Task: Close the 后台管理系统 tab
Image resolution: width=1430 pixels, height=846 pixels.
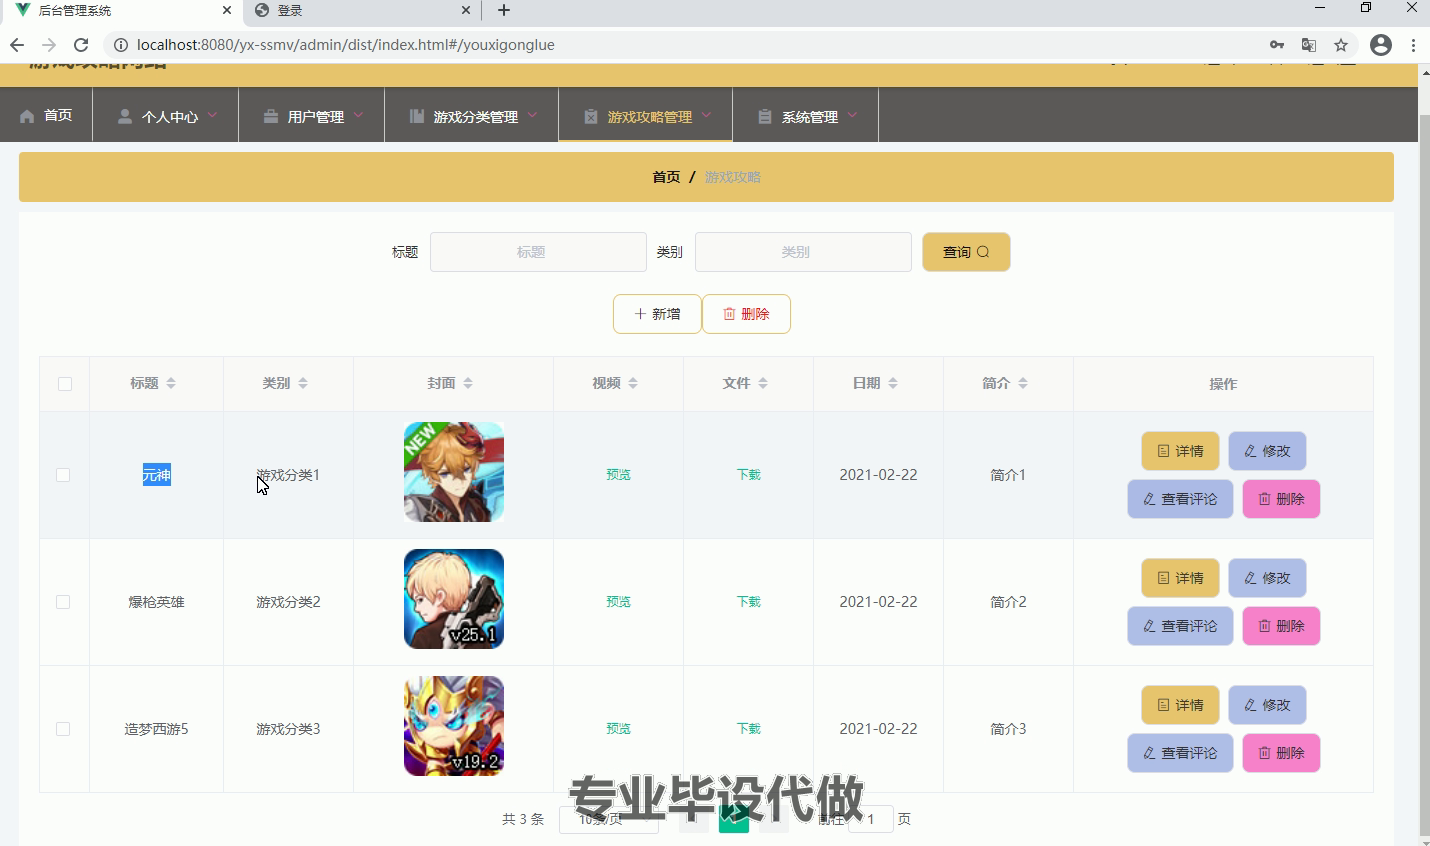Action: 227,10
